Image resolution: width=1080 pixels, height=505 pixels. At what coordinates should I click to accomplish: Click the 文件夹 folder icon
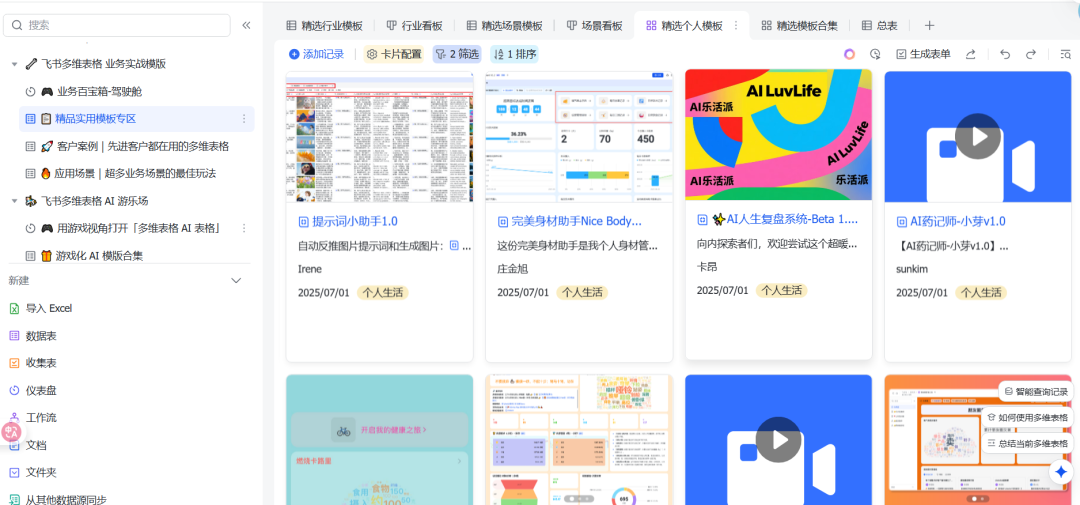14,473
